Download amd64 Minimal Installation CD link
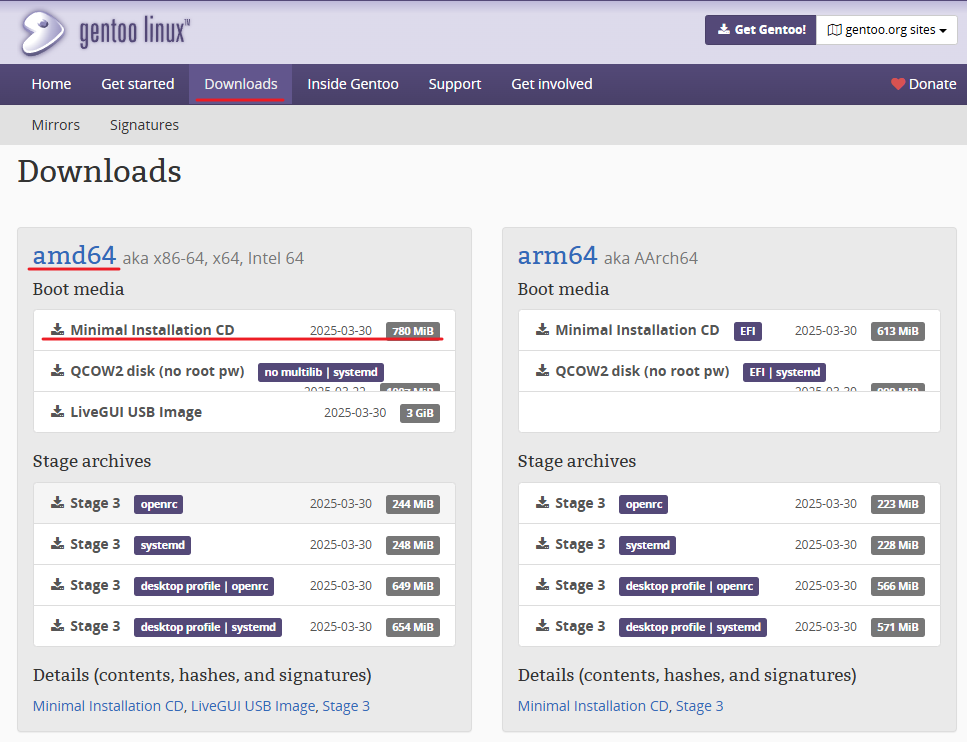 point(152,330)
